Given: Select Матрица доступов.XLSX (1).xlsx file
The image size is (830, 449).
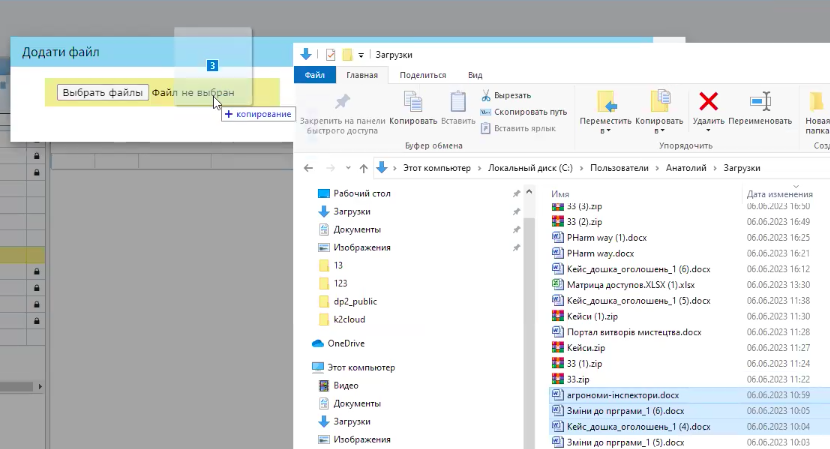Looking at the screenshot, I should coord(630,285).
